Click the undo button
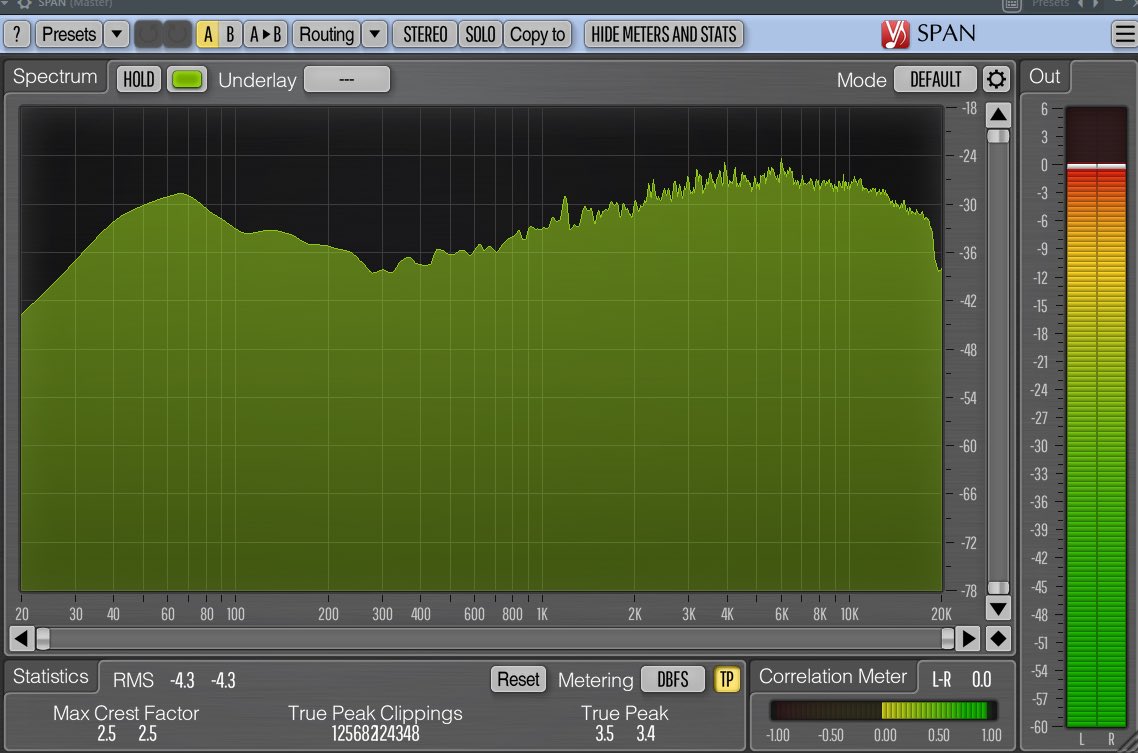The height and width of the screenshot is (753, 1138). 149,34
